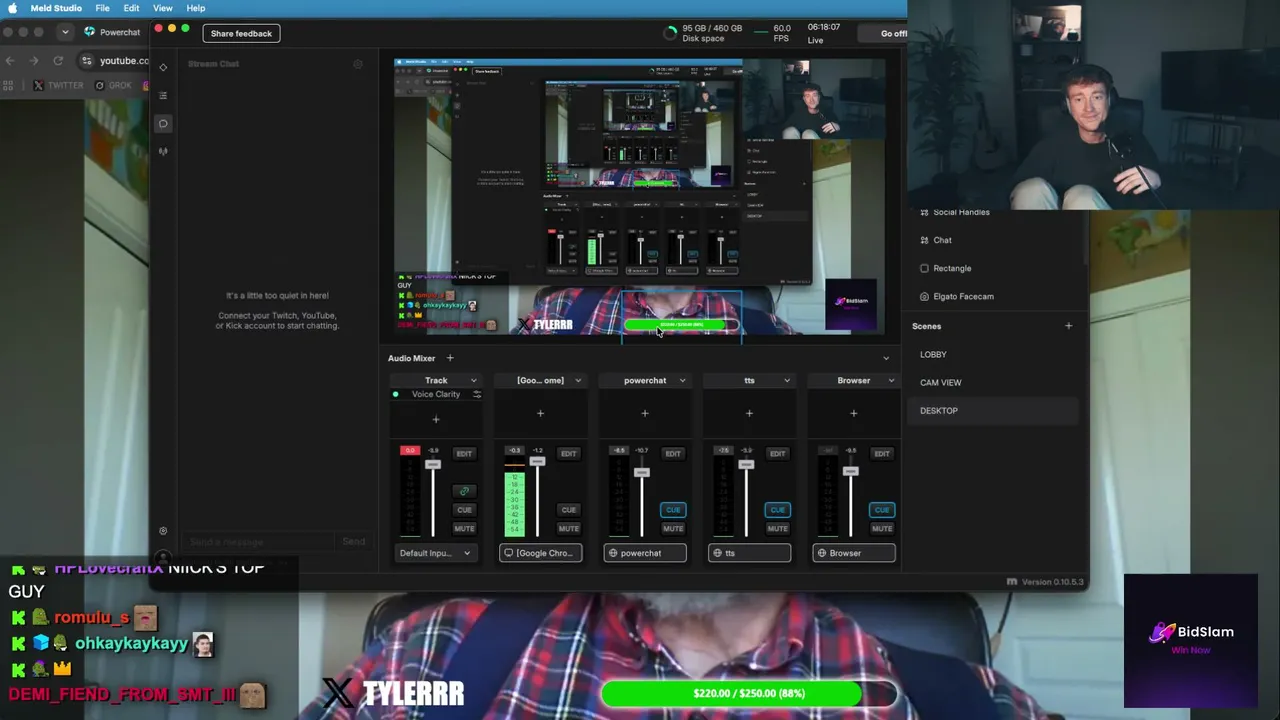Expand the [Goo... ome] channel dropdown
The image size is (1280, 720).
click(578, 380)
